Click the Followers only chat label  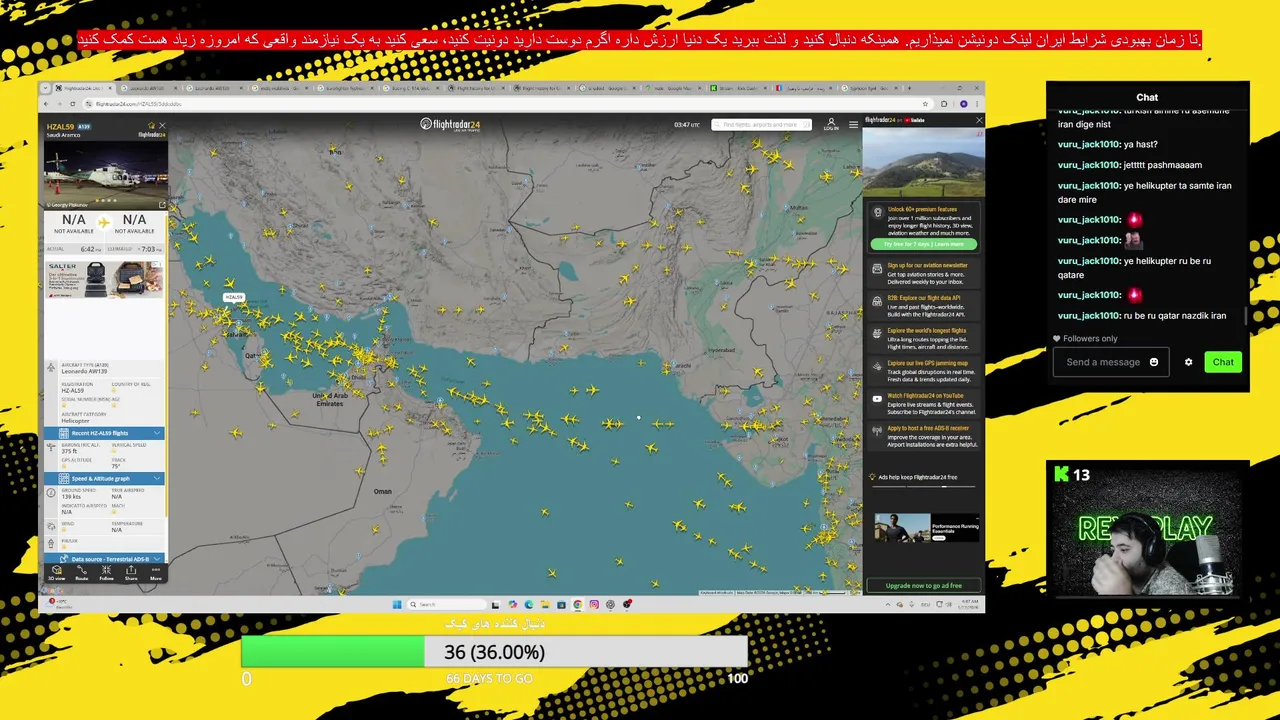1090,338
